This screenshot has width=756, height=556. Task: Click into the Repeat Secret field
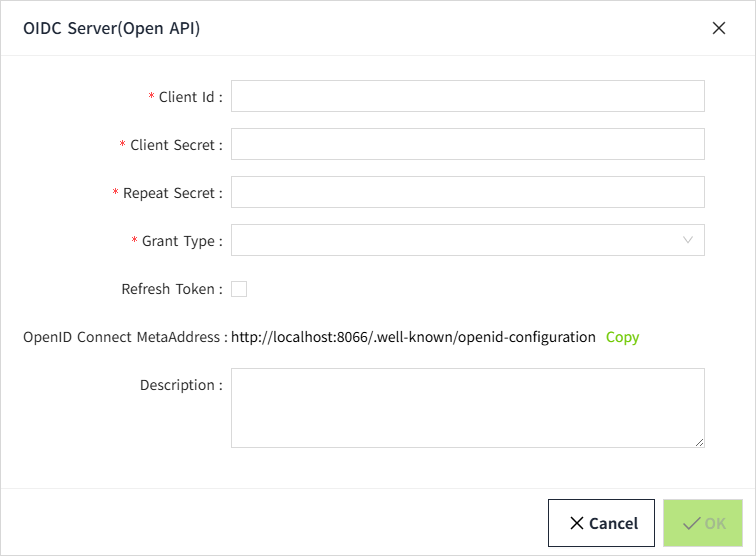click(x=467, y=192)
